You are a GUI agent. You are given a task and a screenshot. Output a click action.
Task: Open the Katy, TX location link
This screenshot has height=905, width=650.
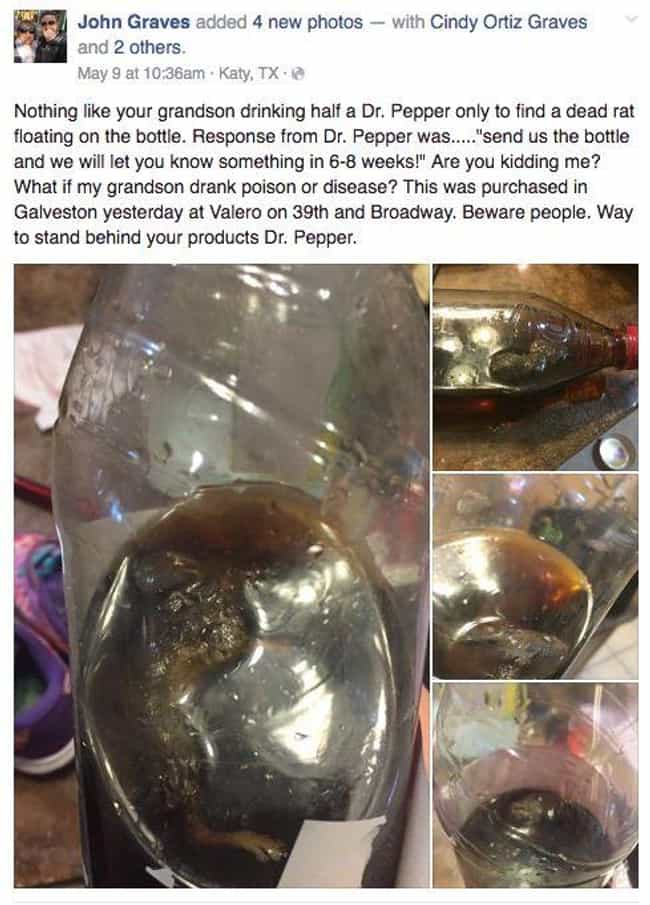pyautogui.click(x=249, y=73)
